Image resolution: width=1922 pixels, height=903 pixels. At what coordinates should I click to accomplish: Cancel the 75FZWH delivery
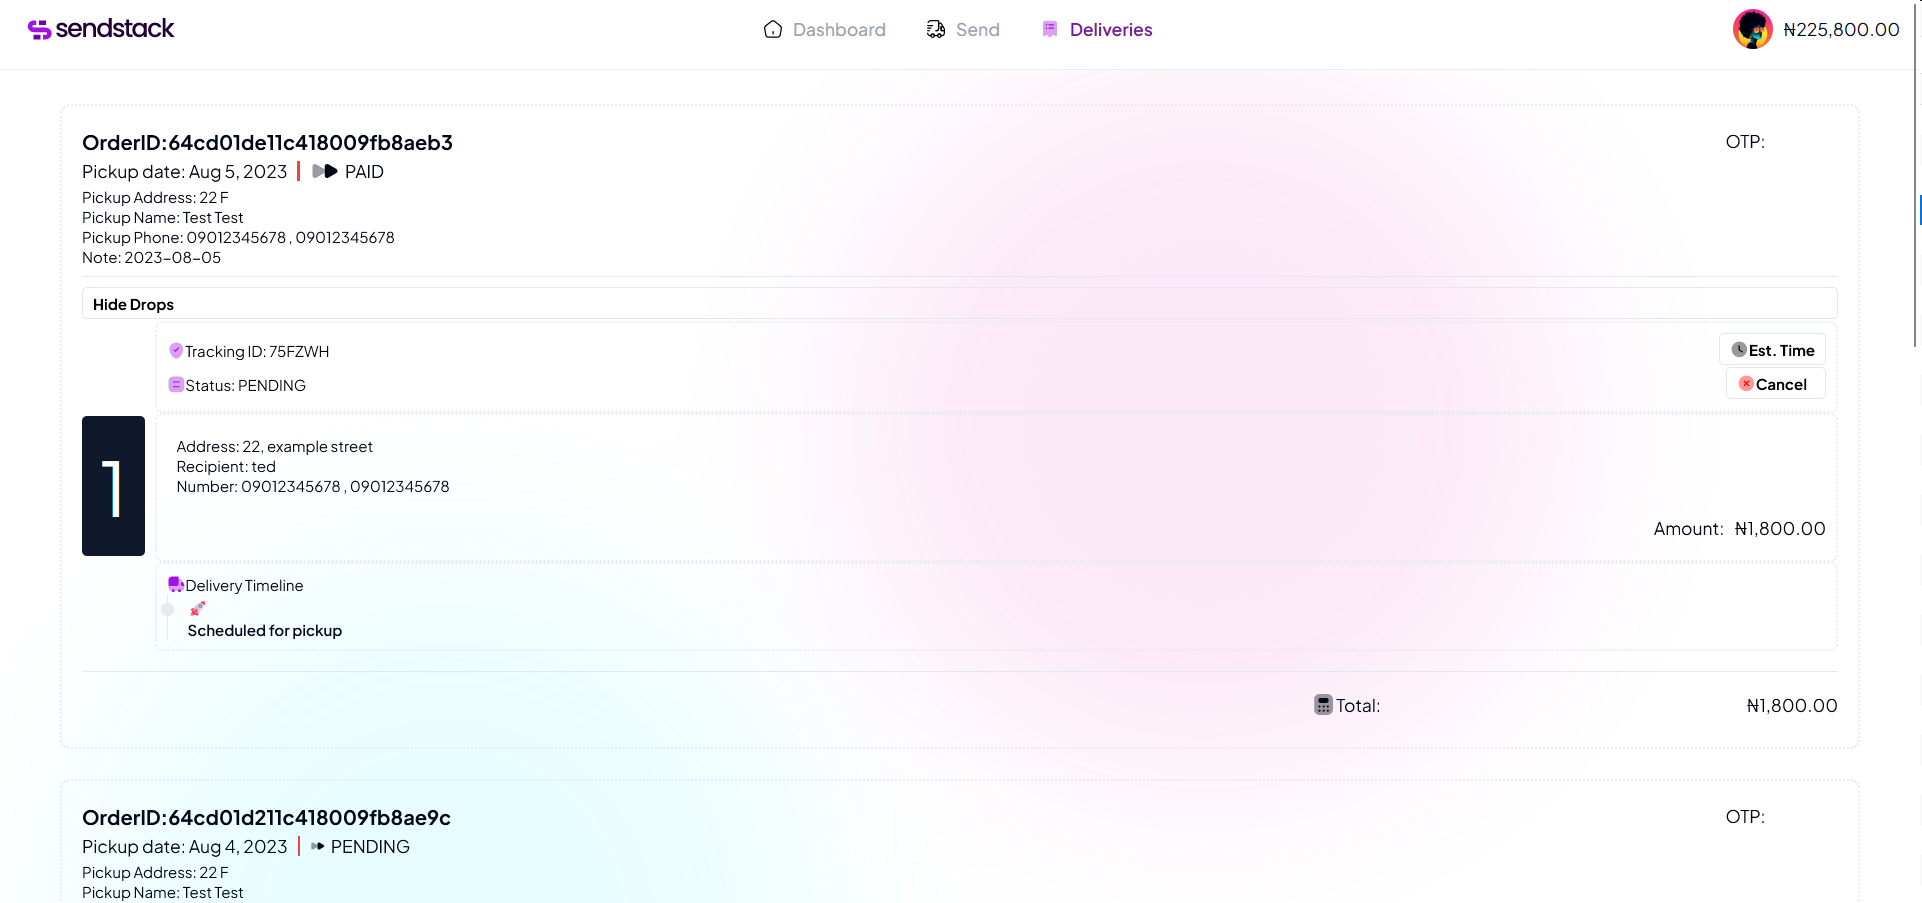tap(1775, 384)
